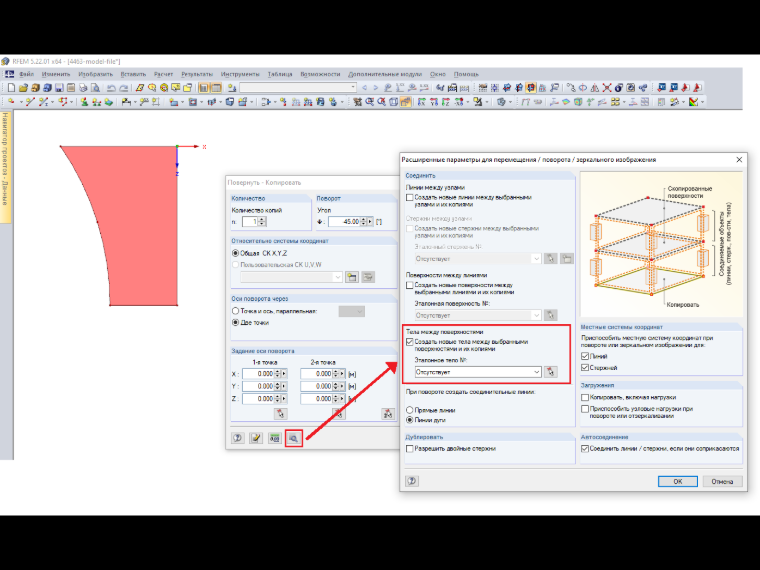Click the Отмена button
This screenshot has height=570, width=760.
(722, 481)
